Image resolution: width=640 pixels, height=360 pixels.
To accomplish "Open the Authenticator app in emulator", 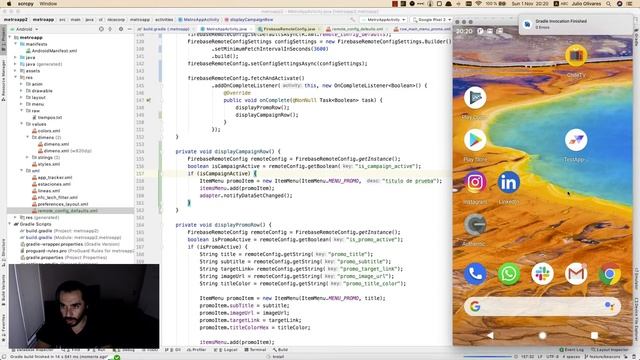I will pyautogui.click(x=475, y=225).
